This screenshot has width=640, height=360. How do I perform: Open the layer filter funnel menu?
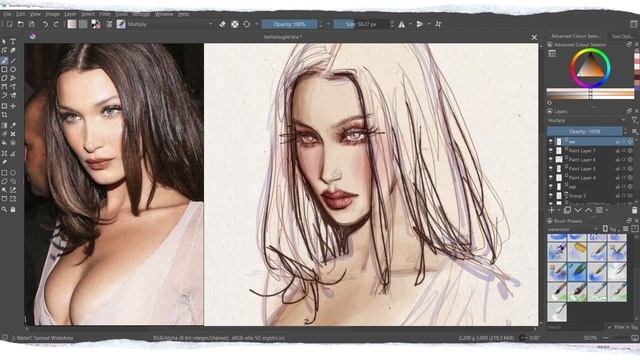(x=634, y=120)
